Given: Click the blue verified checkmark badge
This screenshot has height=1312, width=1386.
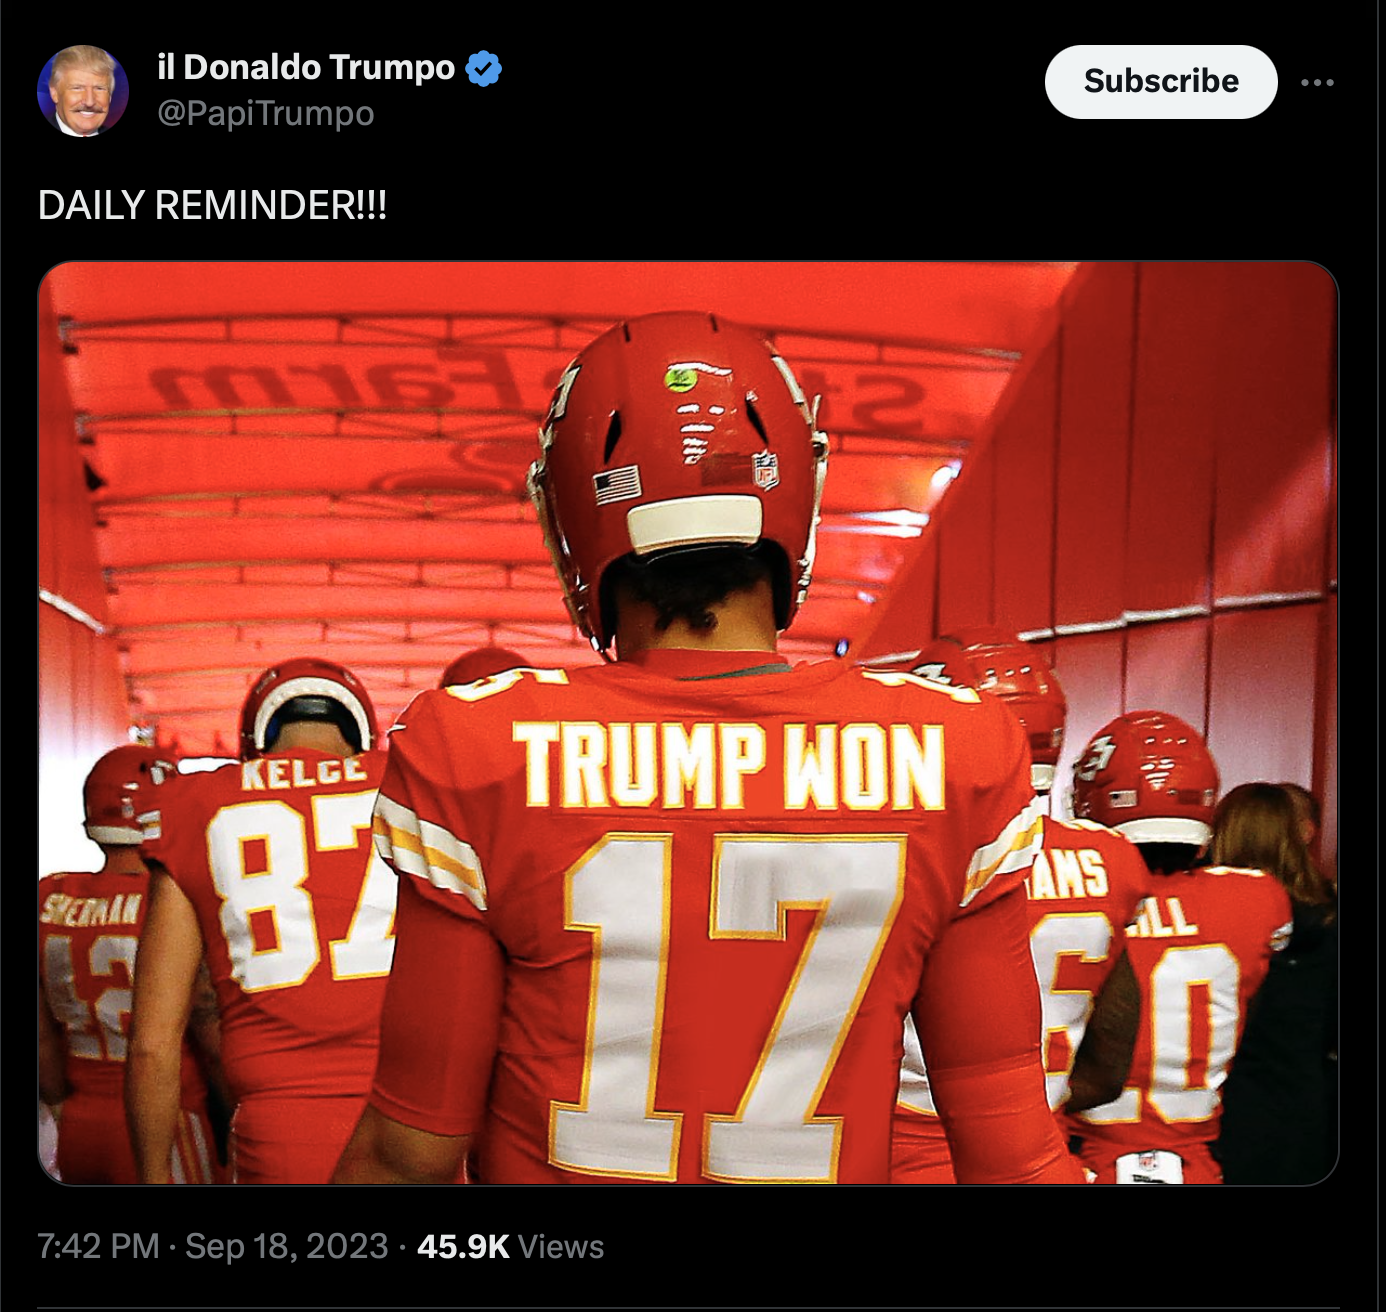Looking at the screenshot, I should click(x=484, y=68).
